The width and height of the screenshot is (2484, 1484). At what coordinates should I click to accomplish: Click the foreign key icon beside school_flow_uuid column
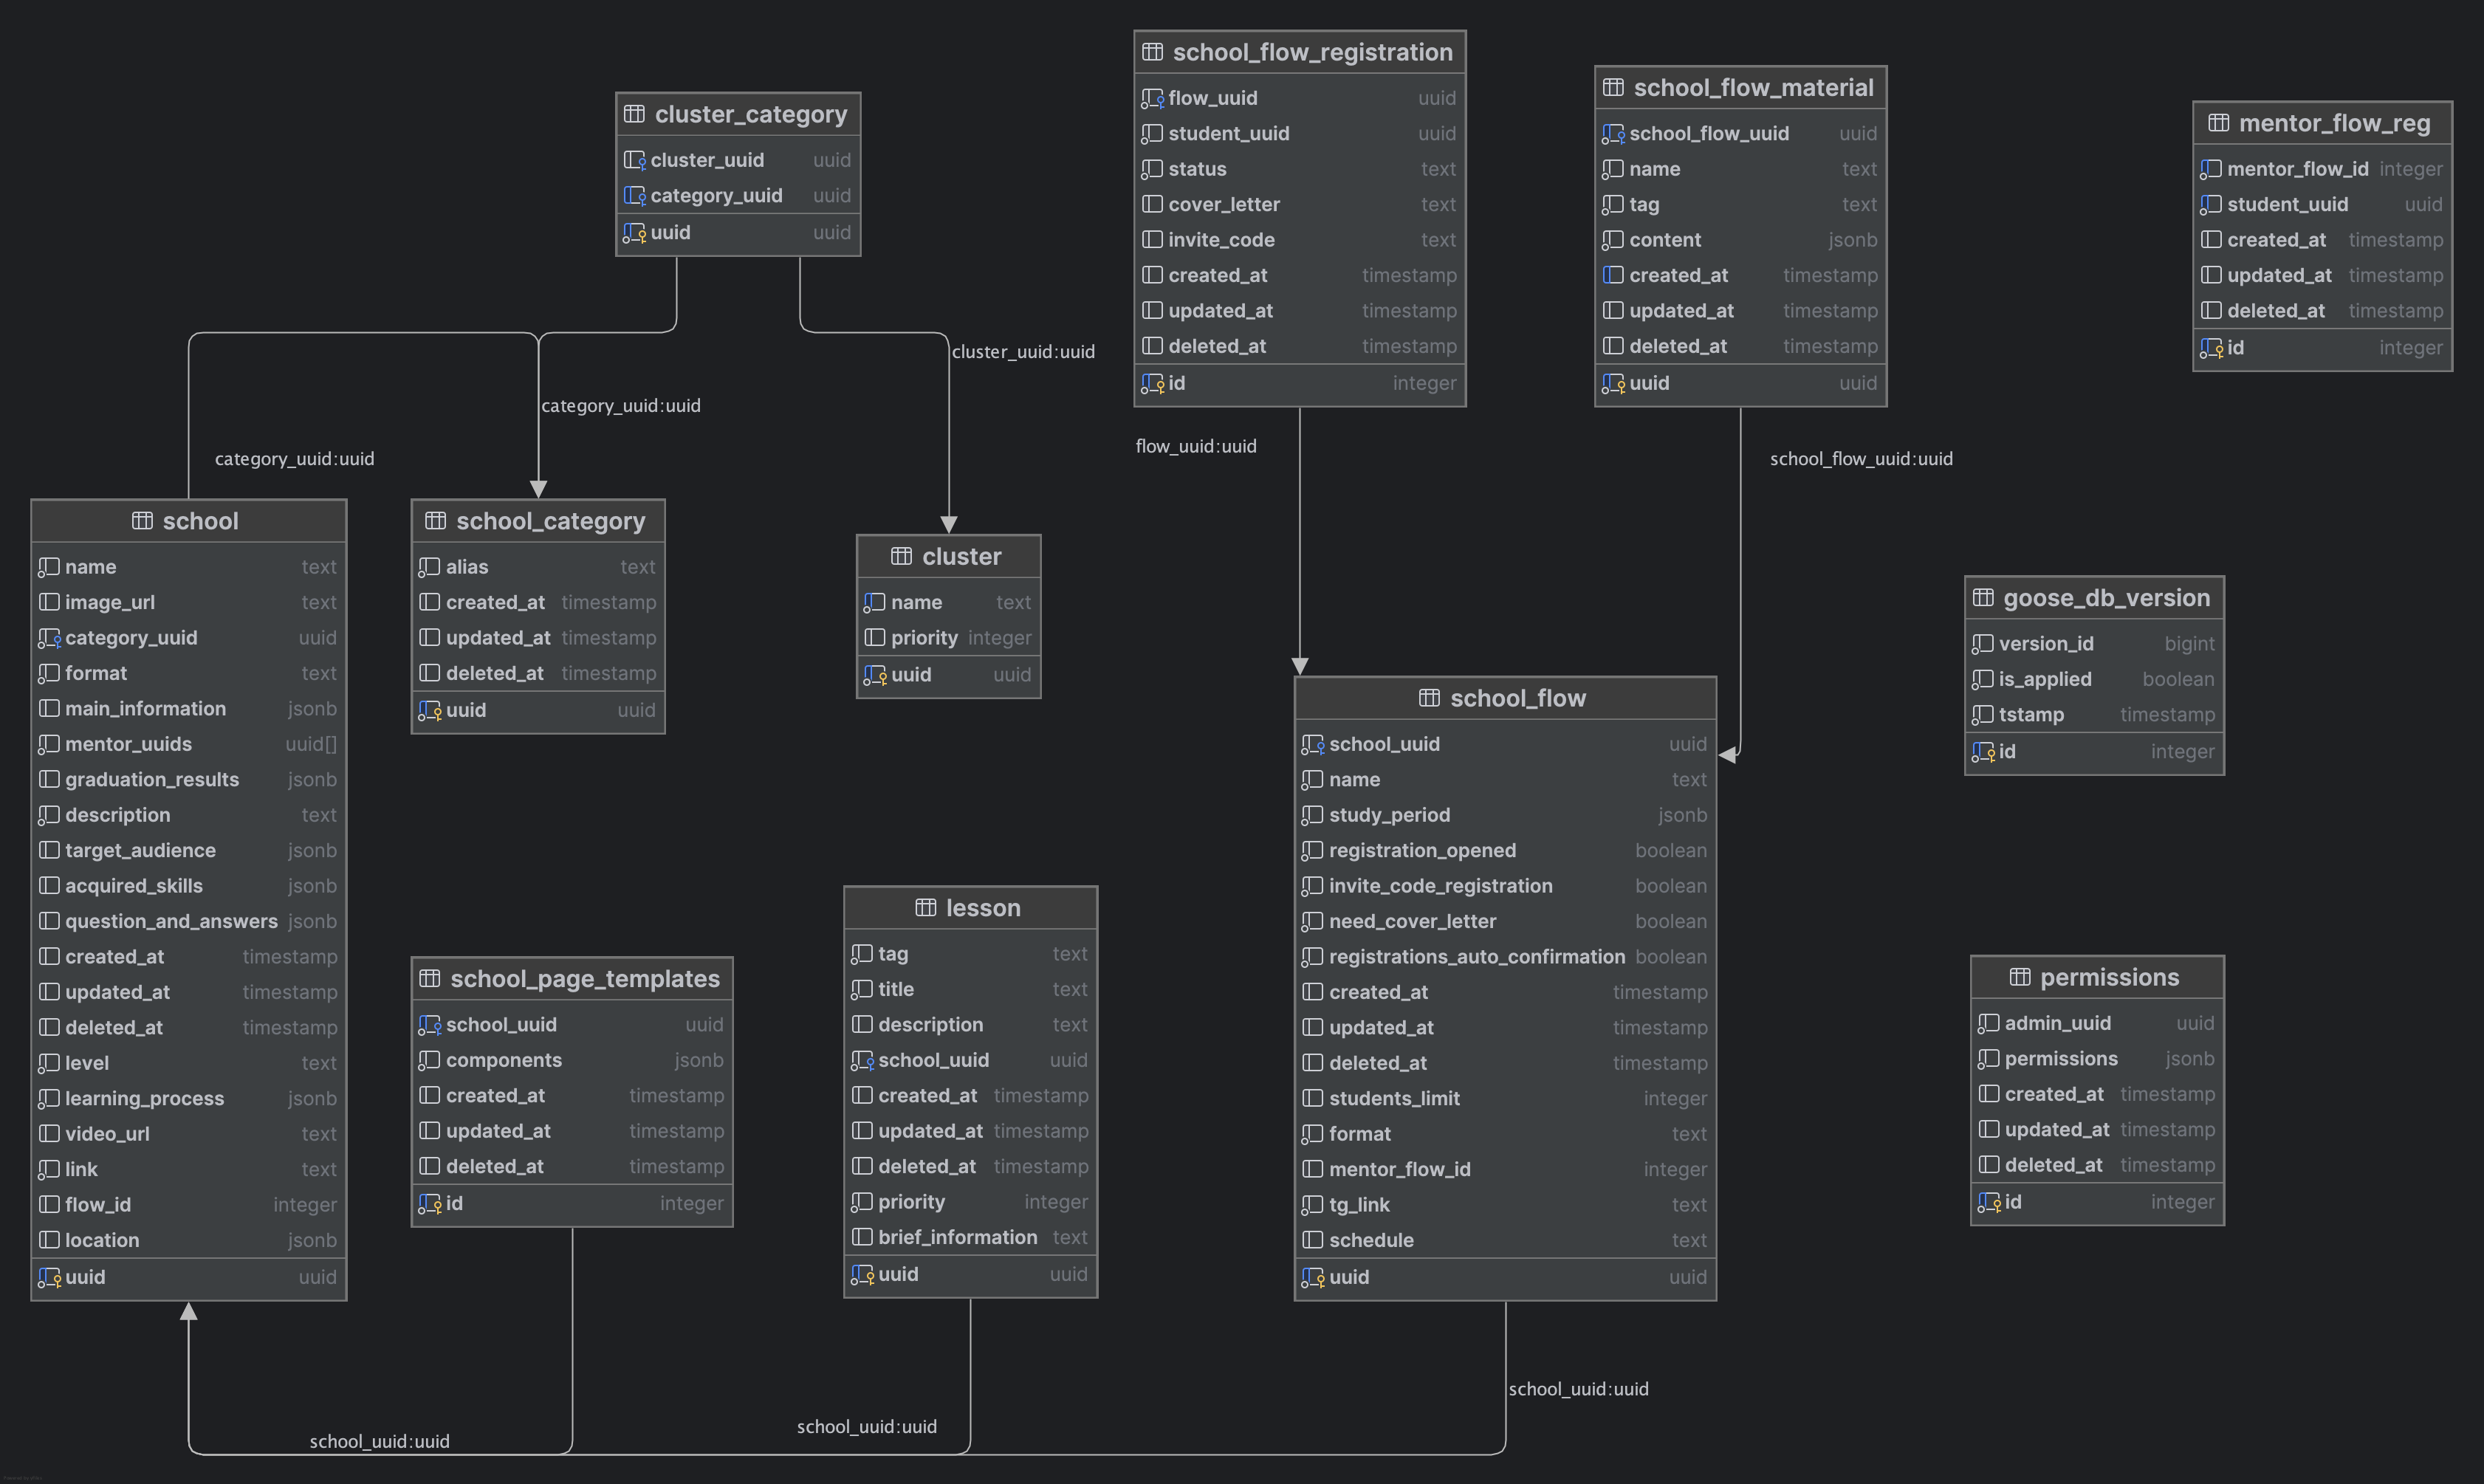pos(1613,133)
